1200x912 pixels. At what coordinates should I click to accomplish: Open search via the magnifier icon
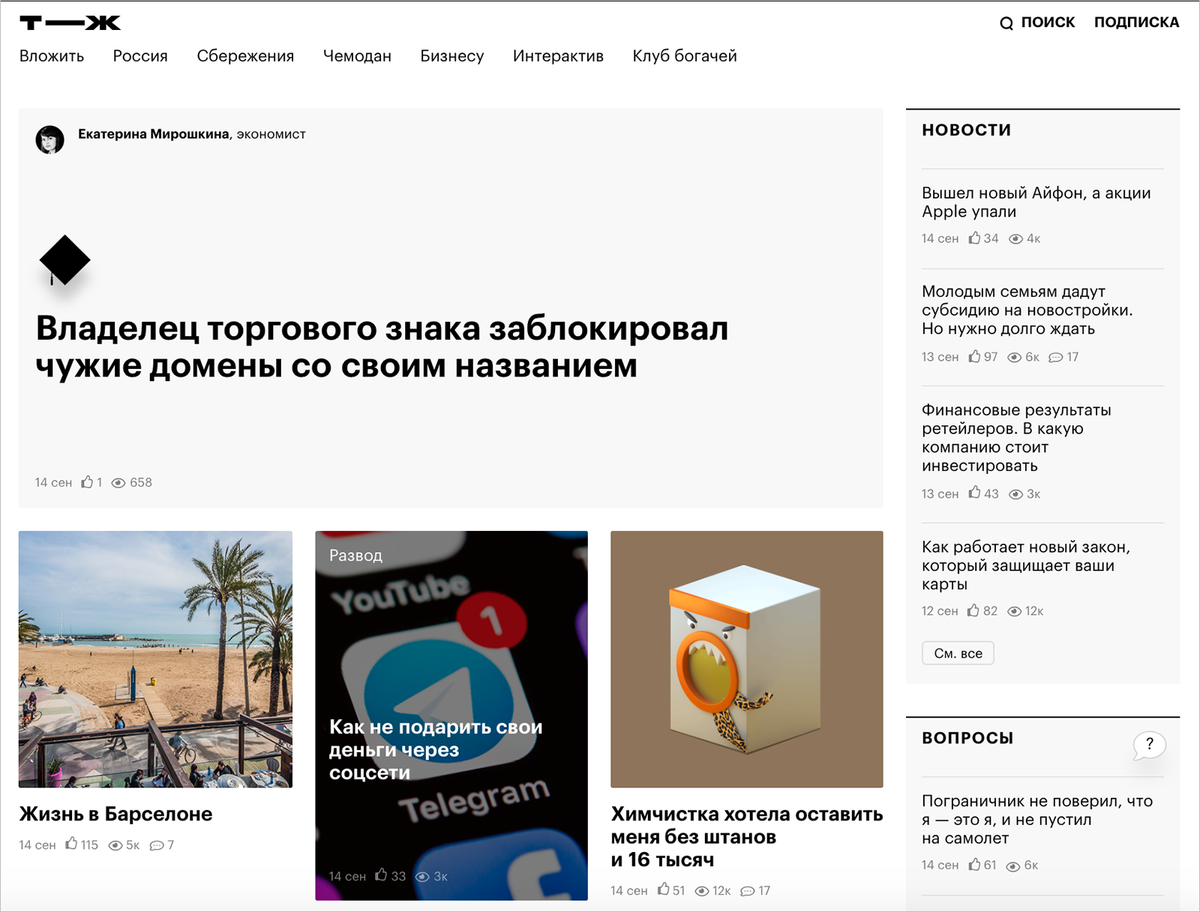1007,23
